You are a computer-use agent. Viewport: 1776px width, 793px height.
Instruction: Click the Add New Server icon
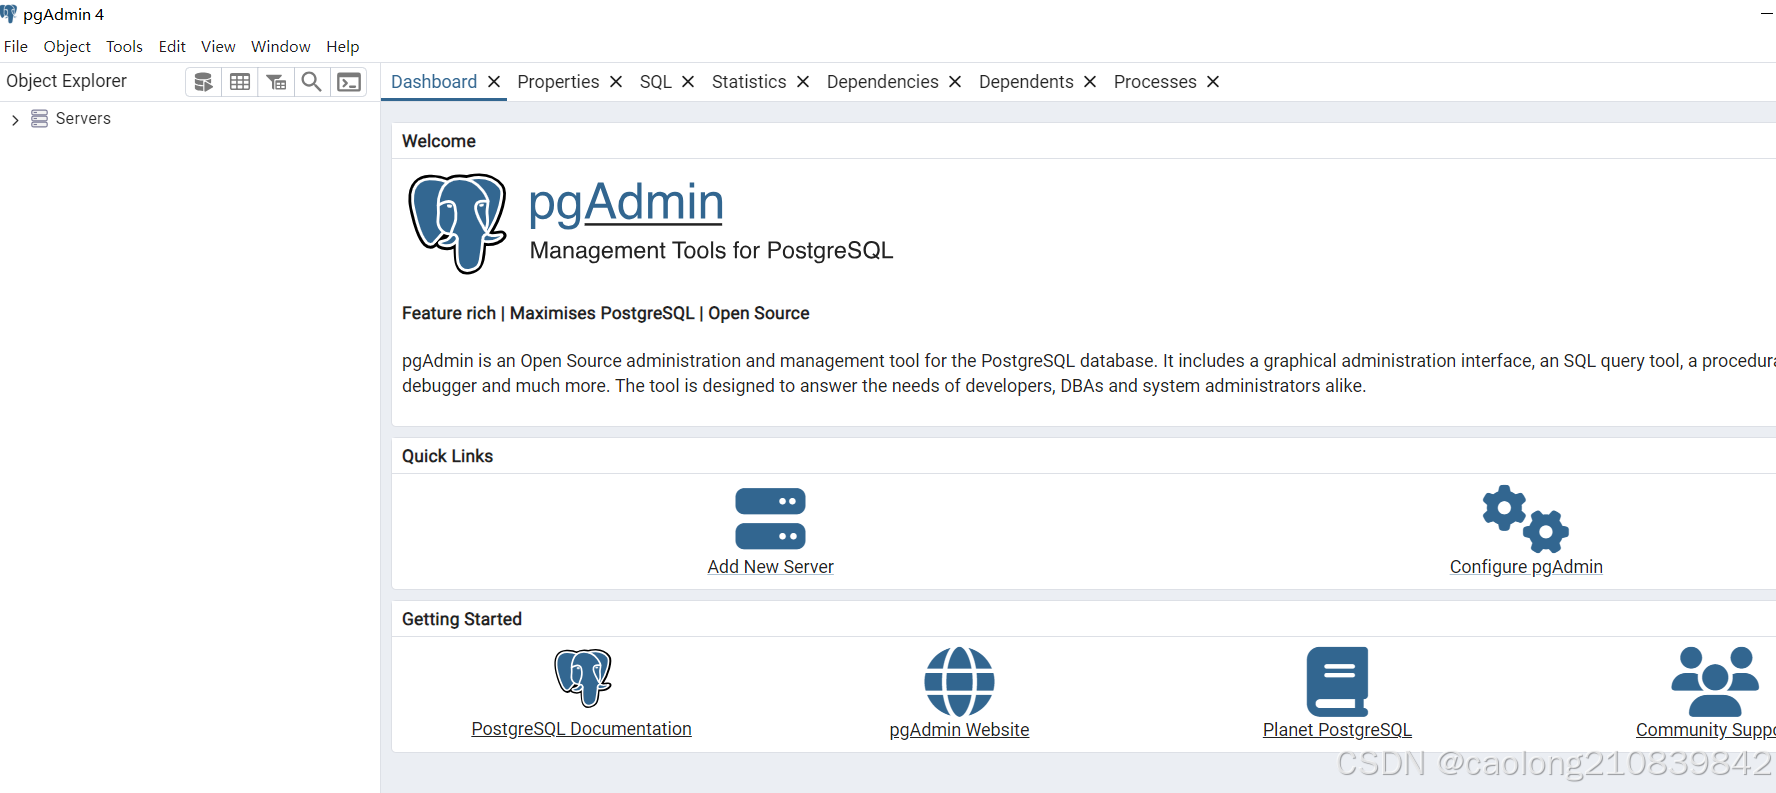click(x=770, y=519)
